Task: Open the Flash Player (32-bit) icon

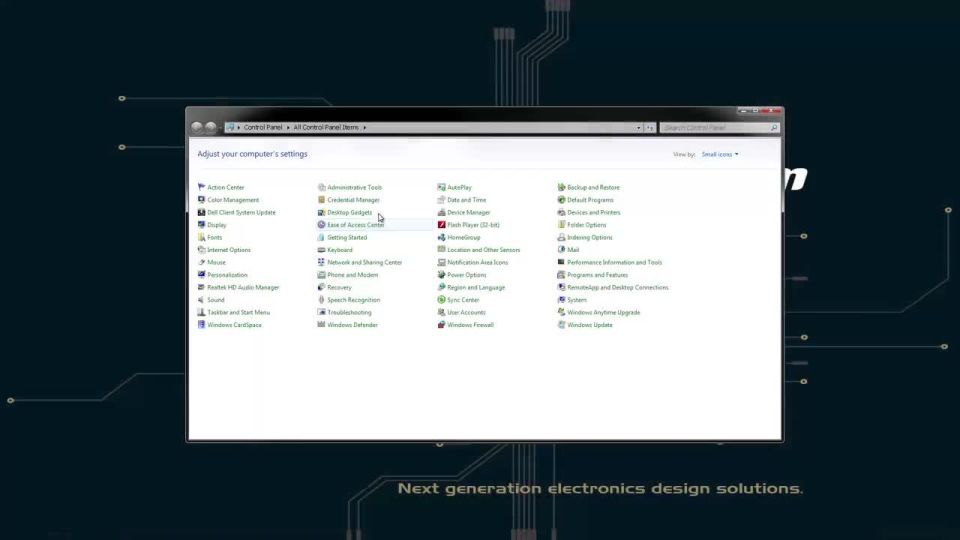Action: pyautogui.click(x=441, y=225)
